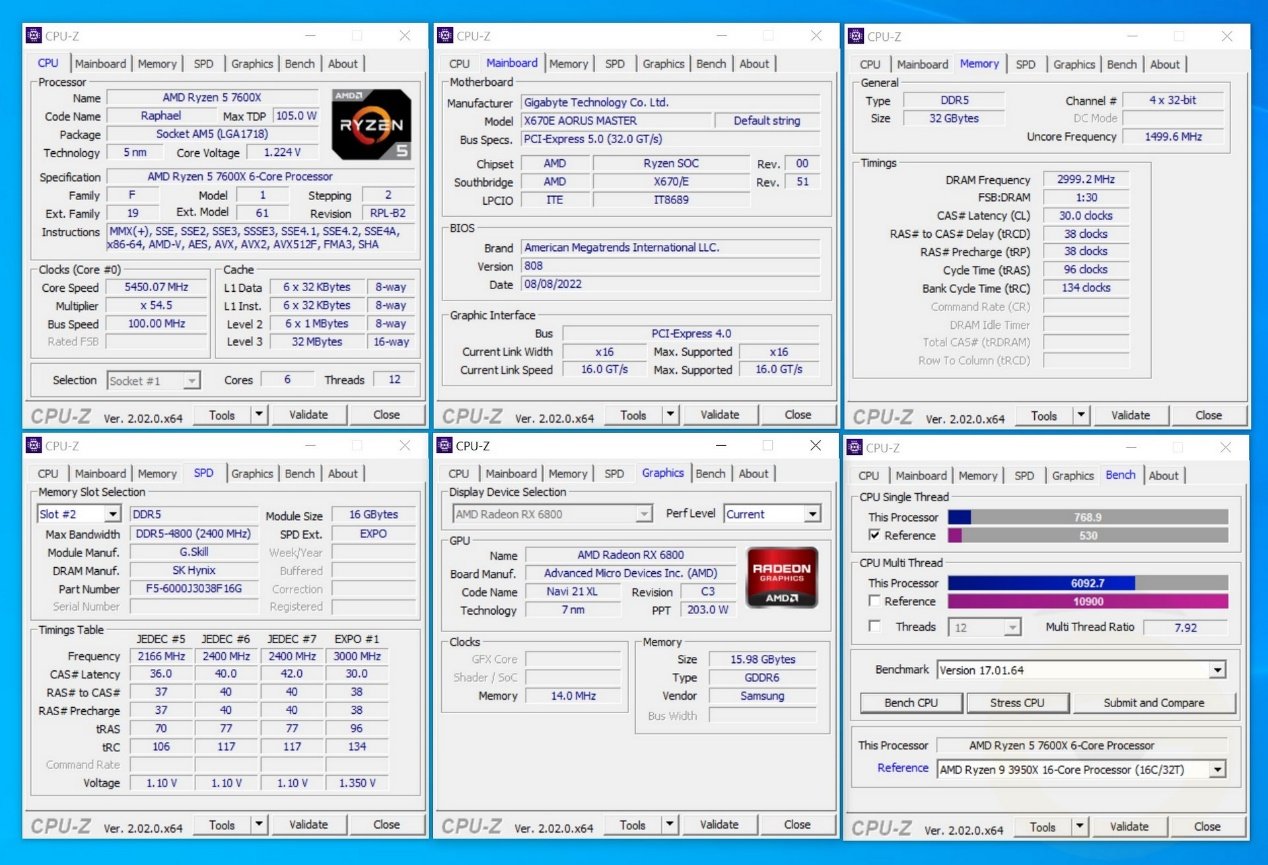Enable the Reference checkbox under CPU Multi Thread

pos(875,601)
